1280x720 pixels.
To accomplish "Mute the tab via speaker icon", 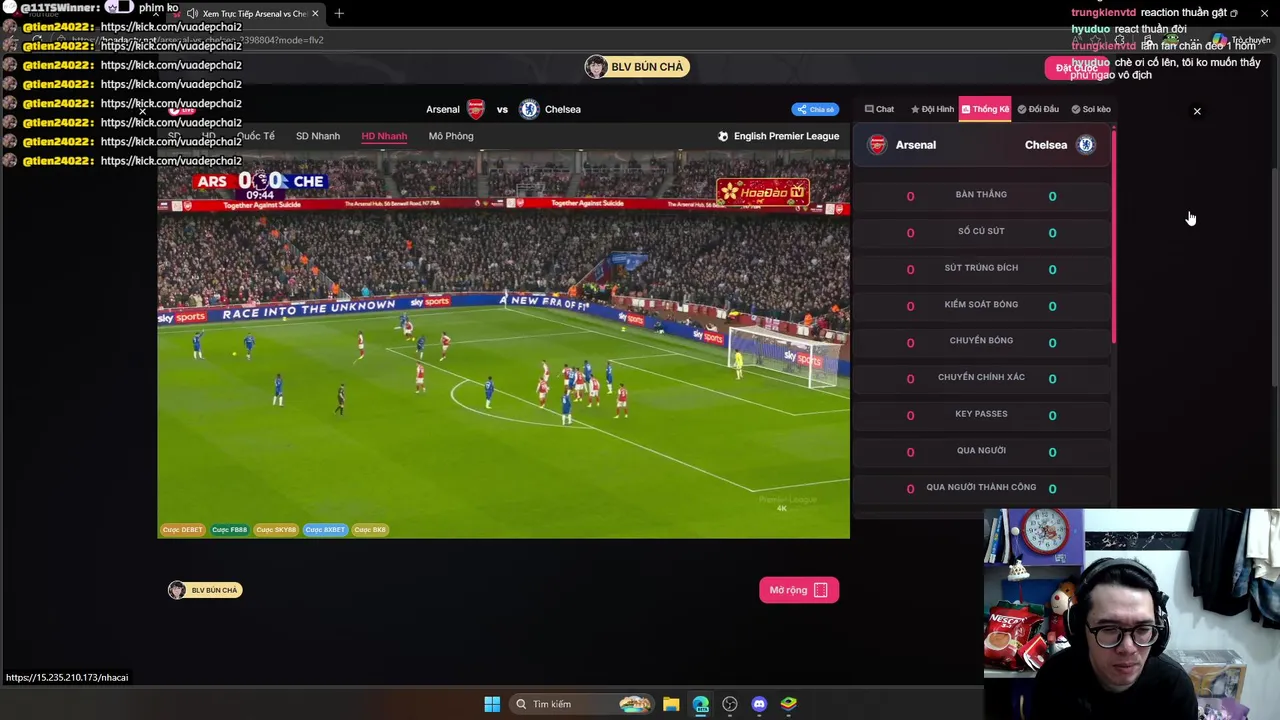I will point(192,14).
